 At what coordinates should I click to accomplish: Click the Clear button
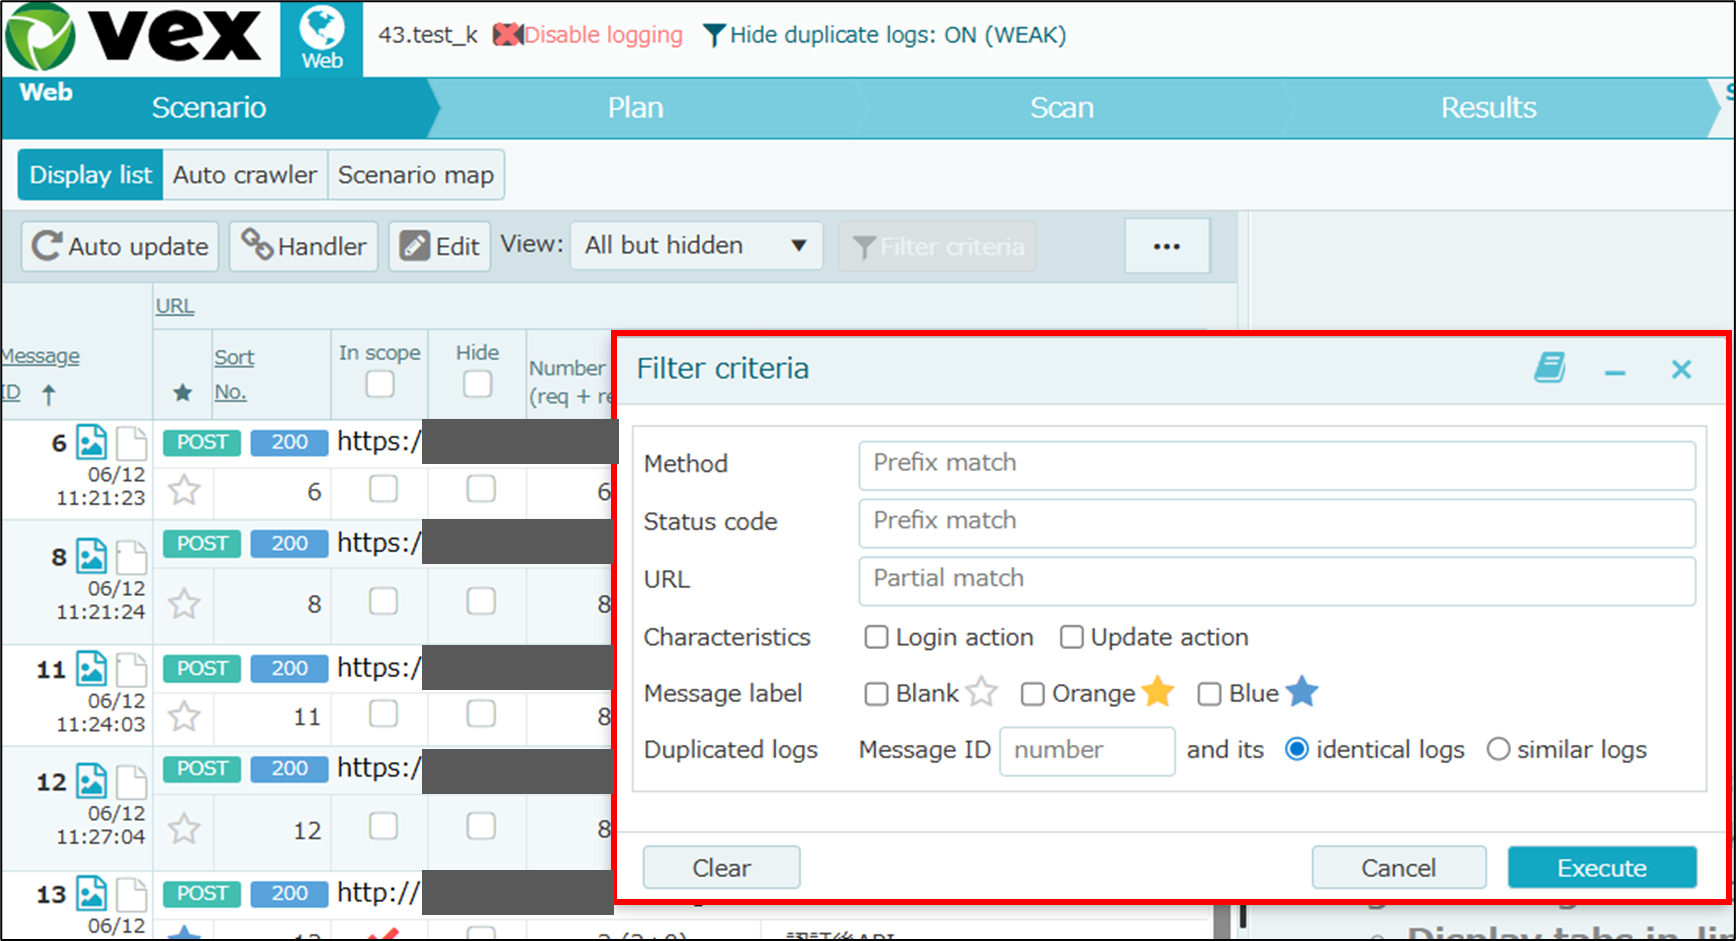721,868
